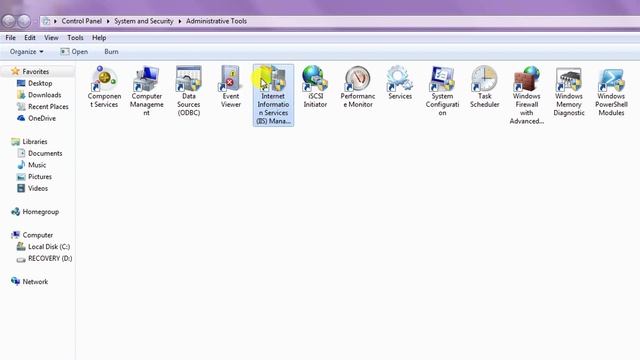This screenshot has height=360, width=640.
Task: Open the Event Viewer shortcut
Action: [231, 87]
